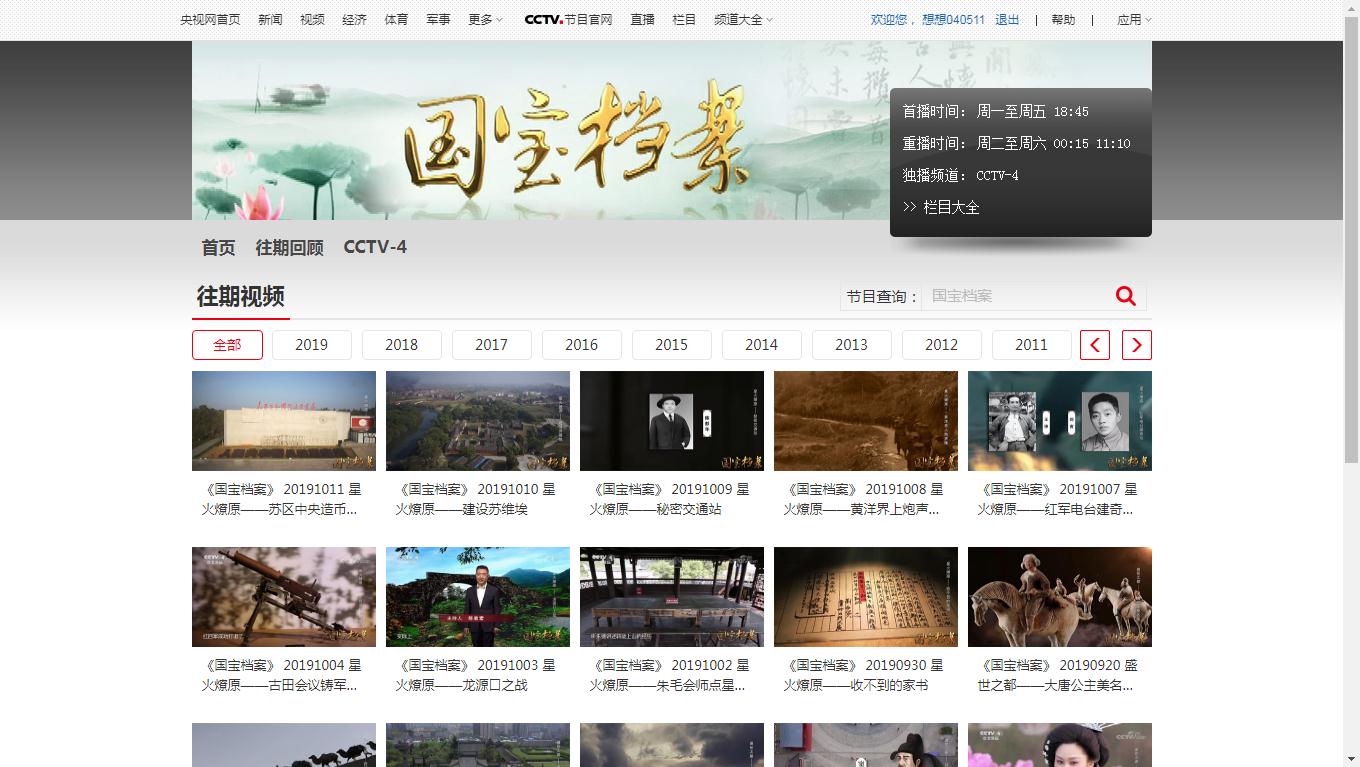The height and width of the screenshot is (767, 1360).
Task: Open the 栏目 page
Action: pyautogui.click(x=684, y=19)
